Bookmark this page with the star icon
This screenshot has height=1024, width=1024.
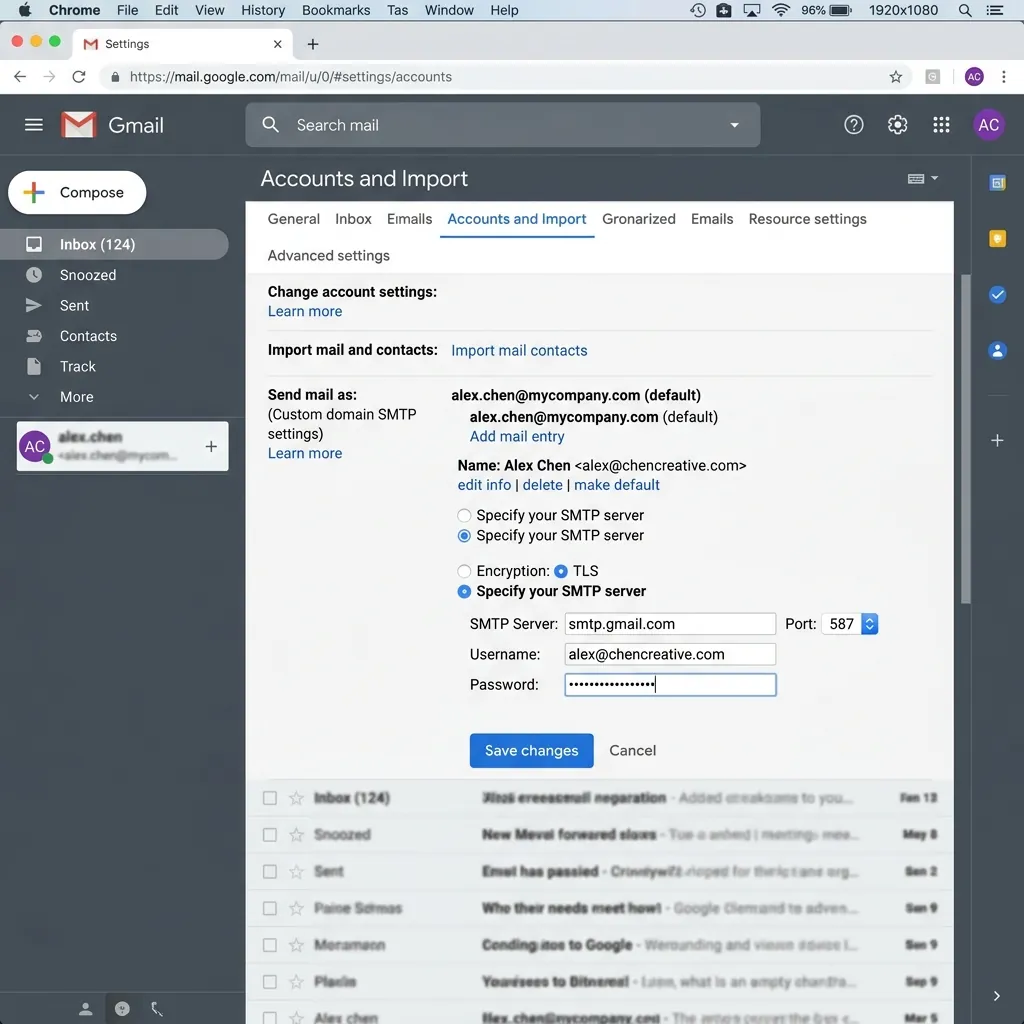pos(895,77)
